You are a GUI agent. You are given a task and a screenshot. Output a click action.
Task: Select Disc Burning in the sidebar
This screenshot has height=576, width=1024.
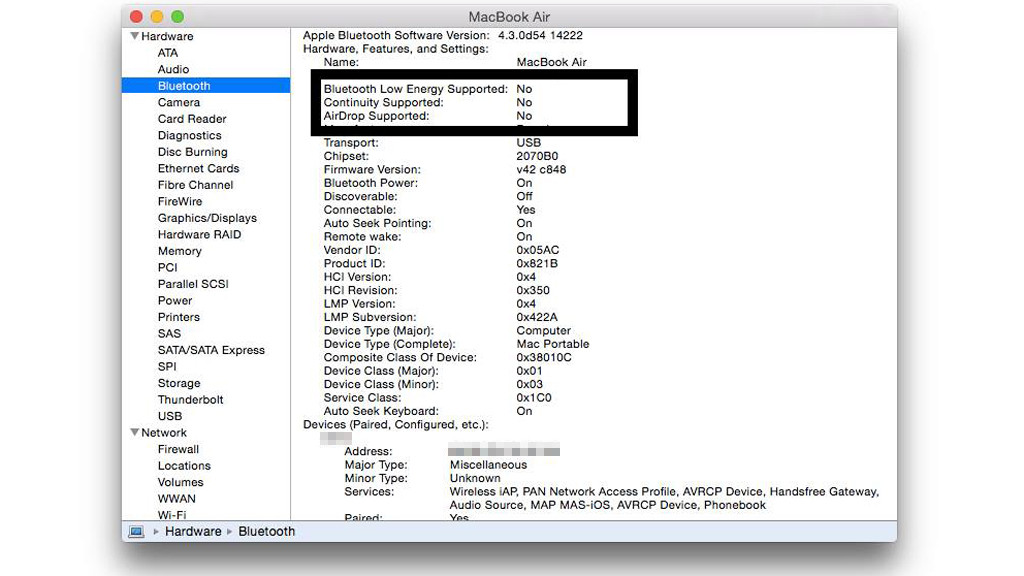193,152
